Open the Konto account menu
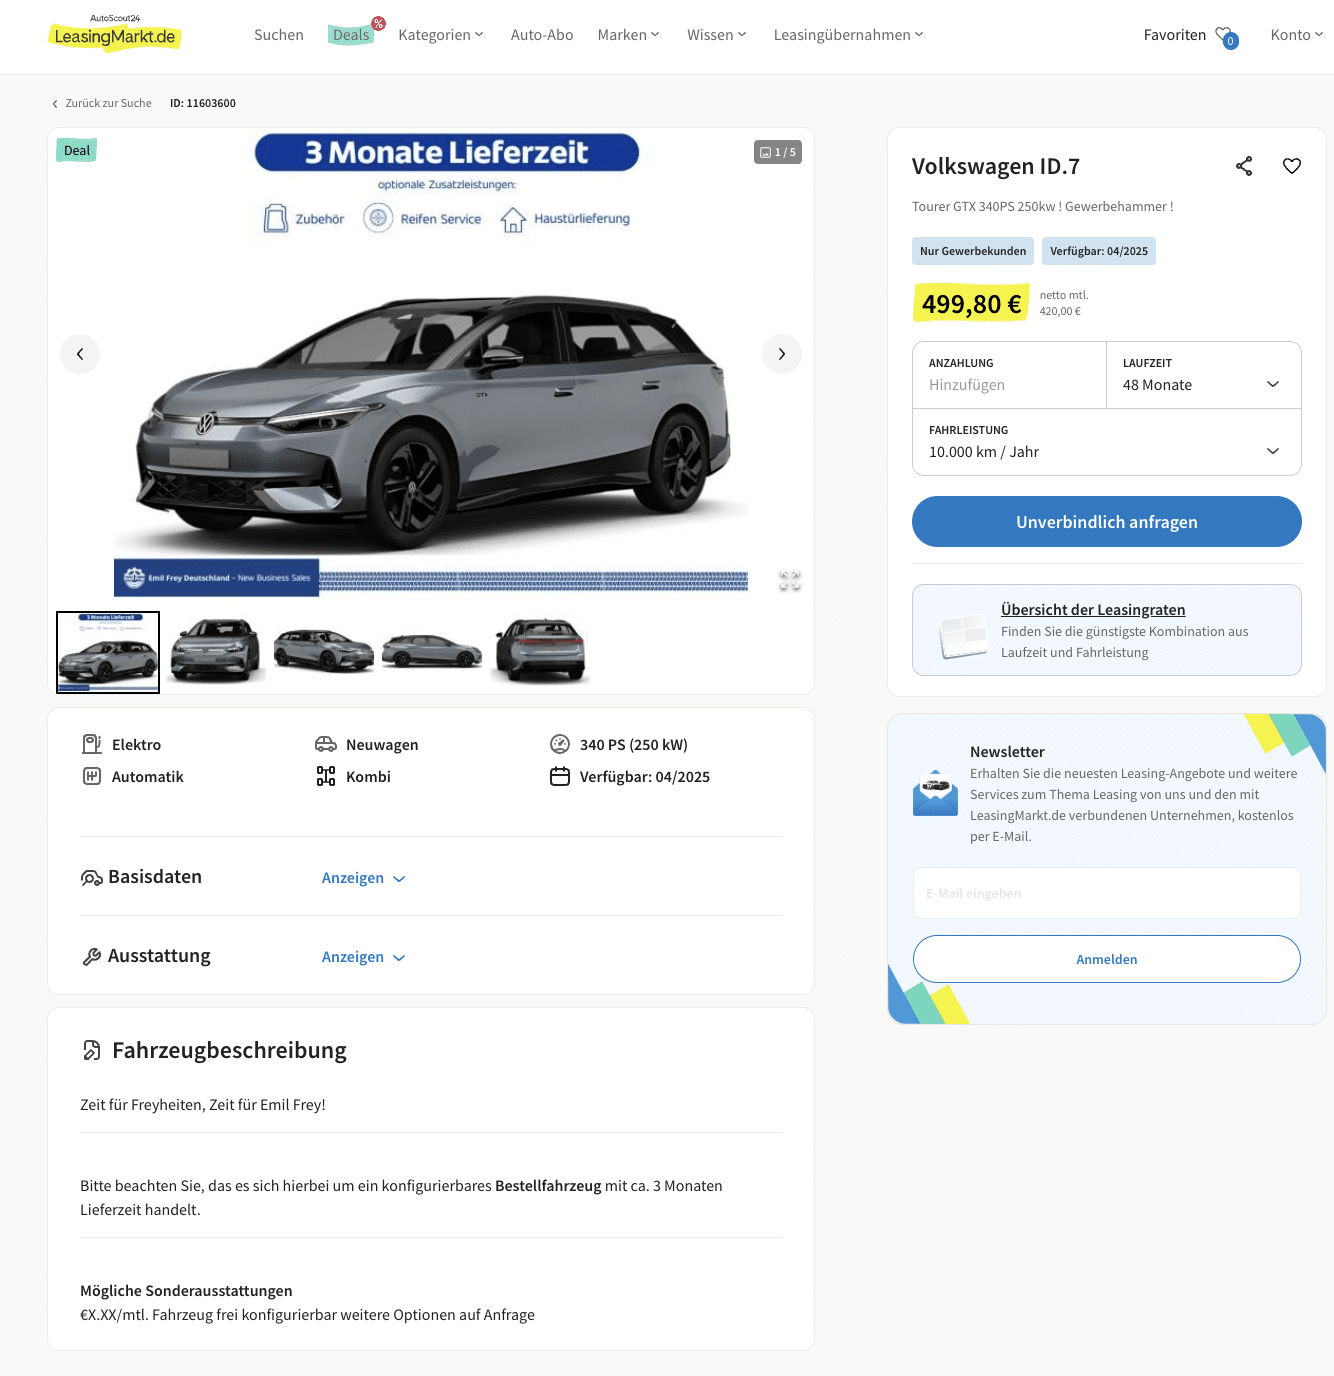Screen dimensions: 1334x1376 (1297, 35)
